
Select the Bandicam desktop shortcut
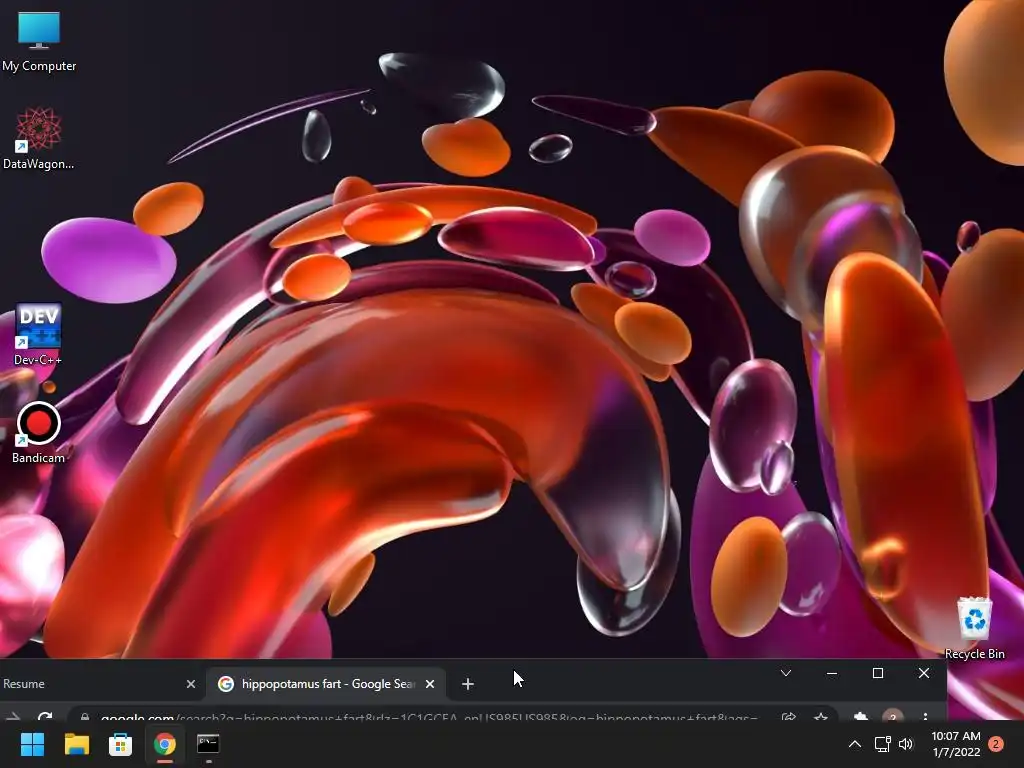tap(38, 432)
